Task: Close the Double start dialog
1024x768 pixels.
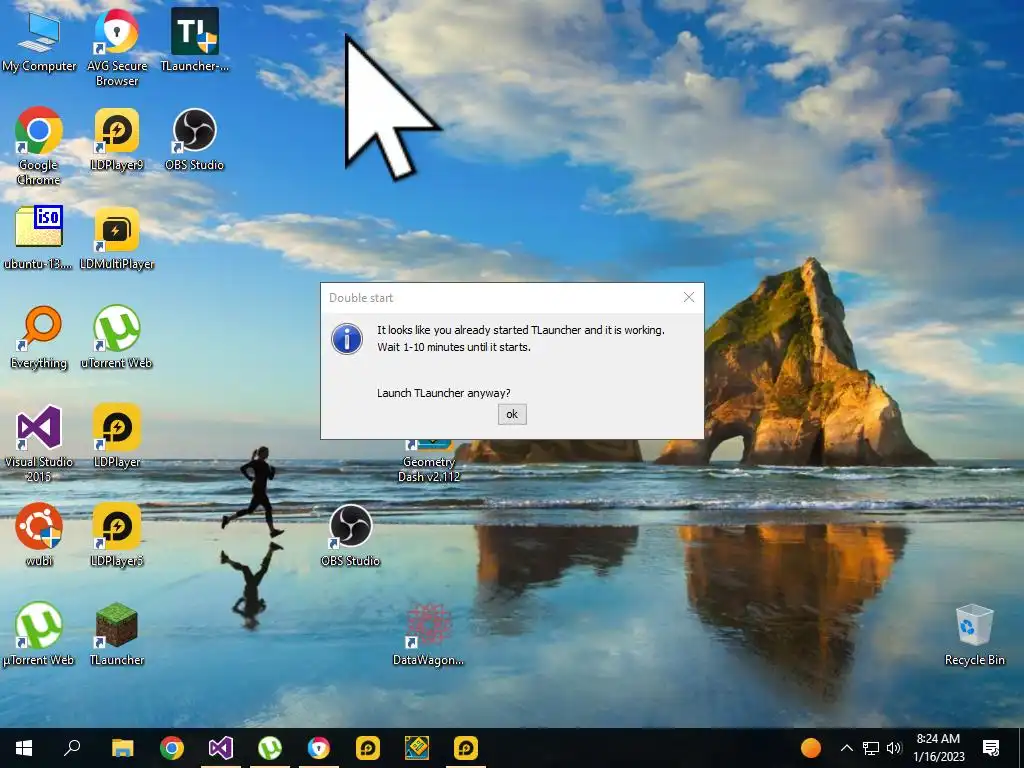Action: 688,297
